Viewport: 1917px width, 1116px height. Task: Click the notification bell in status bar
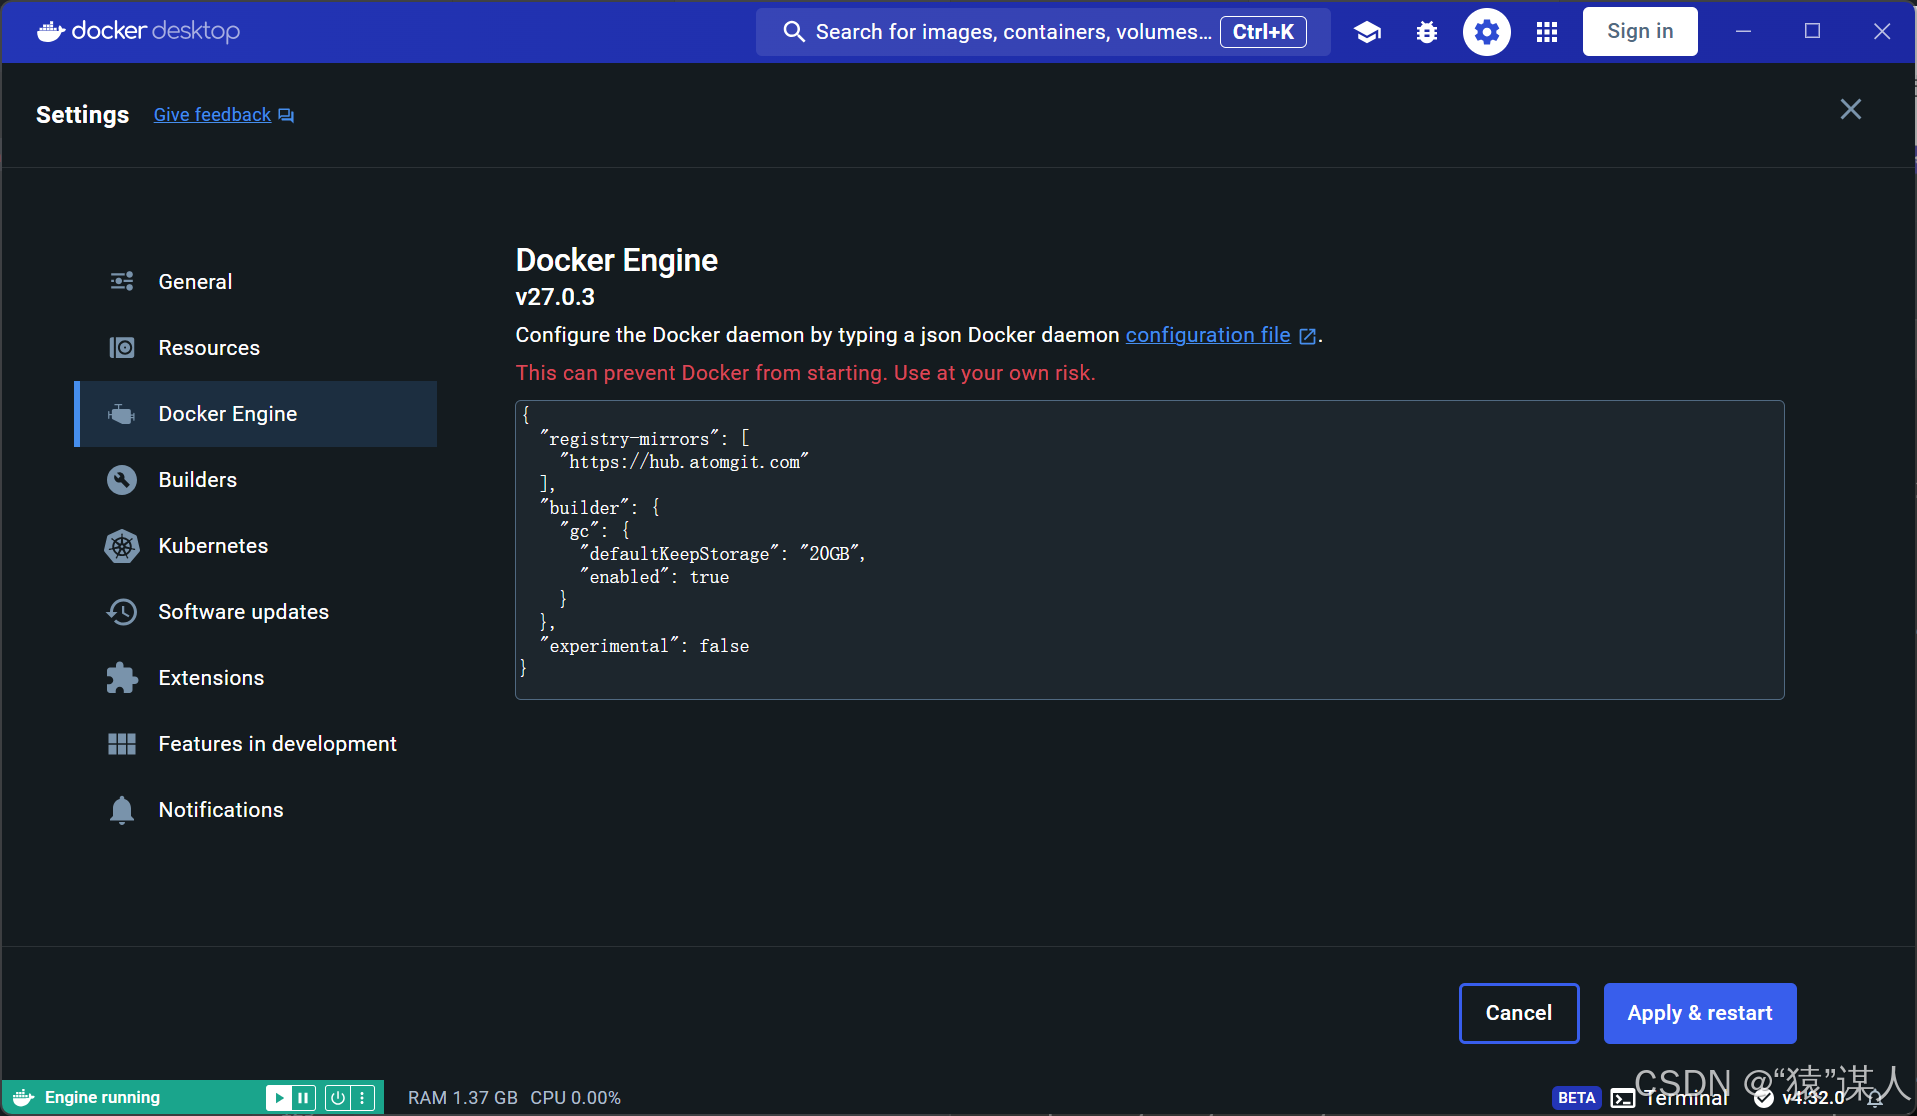click(1875, 1099)
